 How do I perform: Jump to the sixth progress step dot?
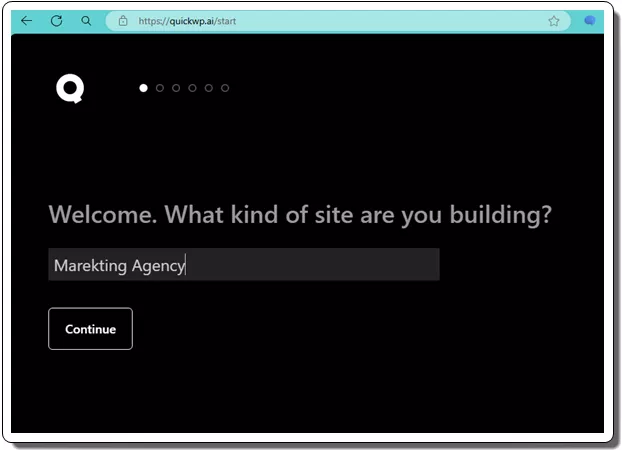pos(225,88)
